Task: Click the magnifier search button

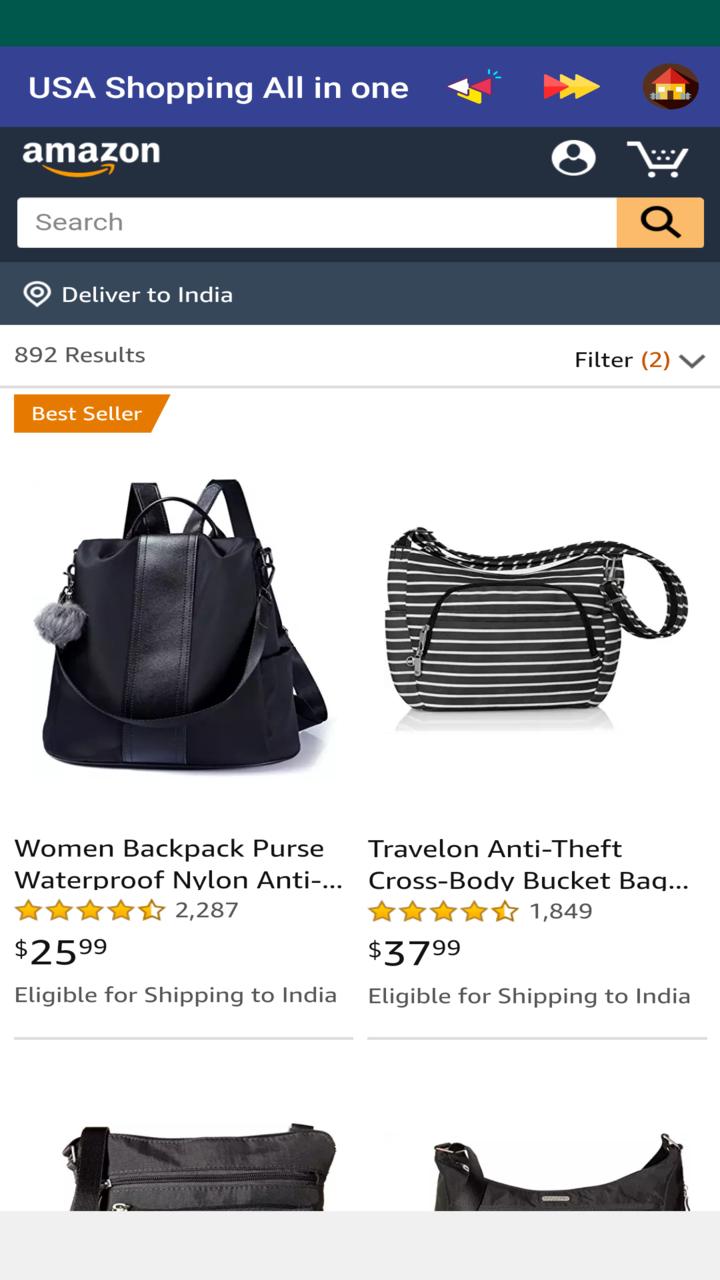Action: click(x=660, y=222)
